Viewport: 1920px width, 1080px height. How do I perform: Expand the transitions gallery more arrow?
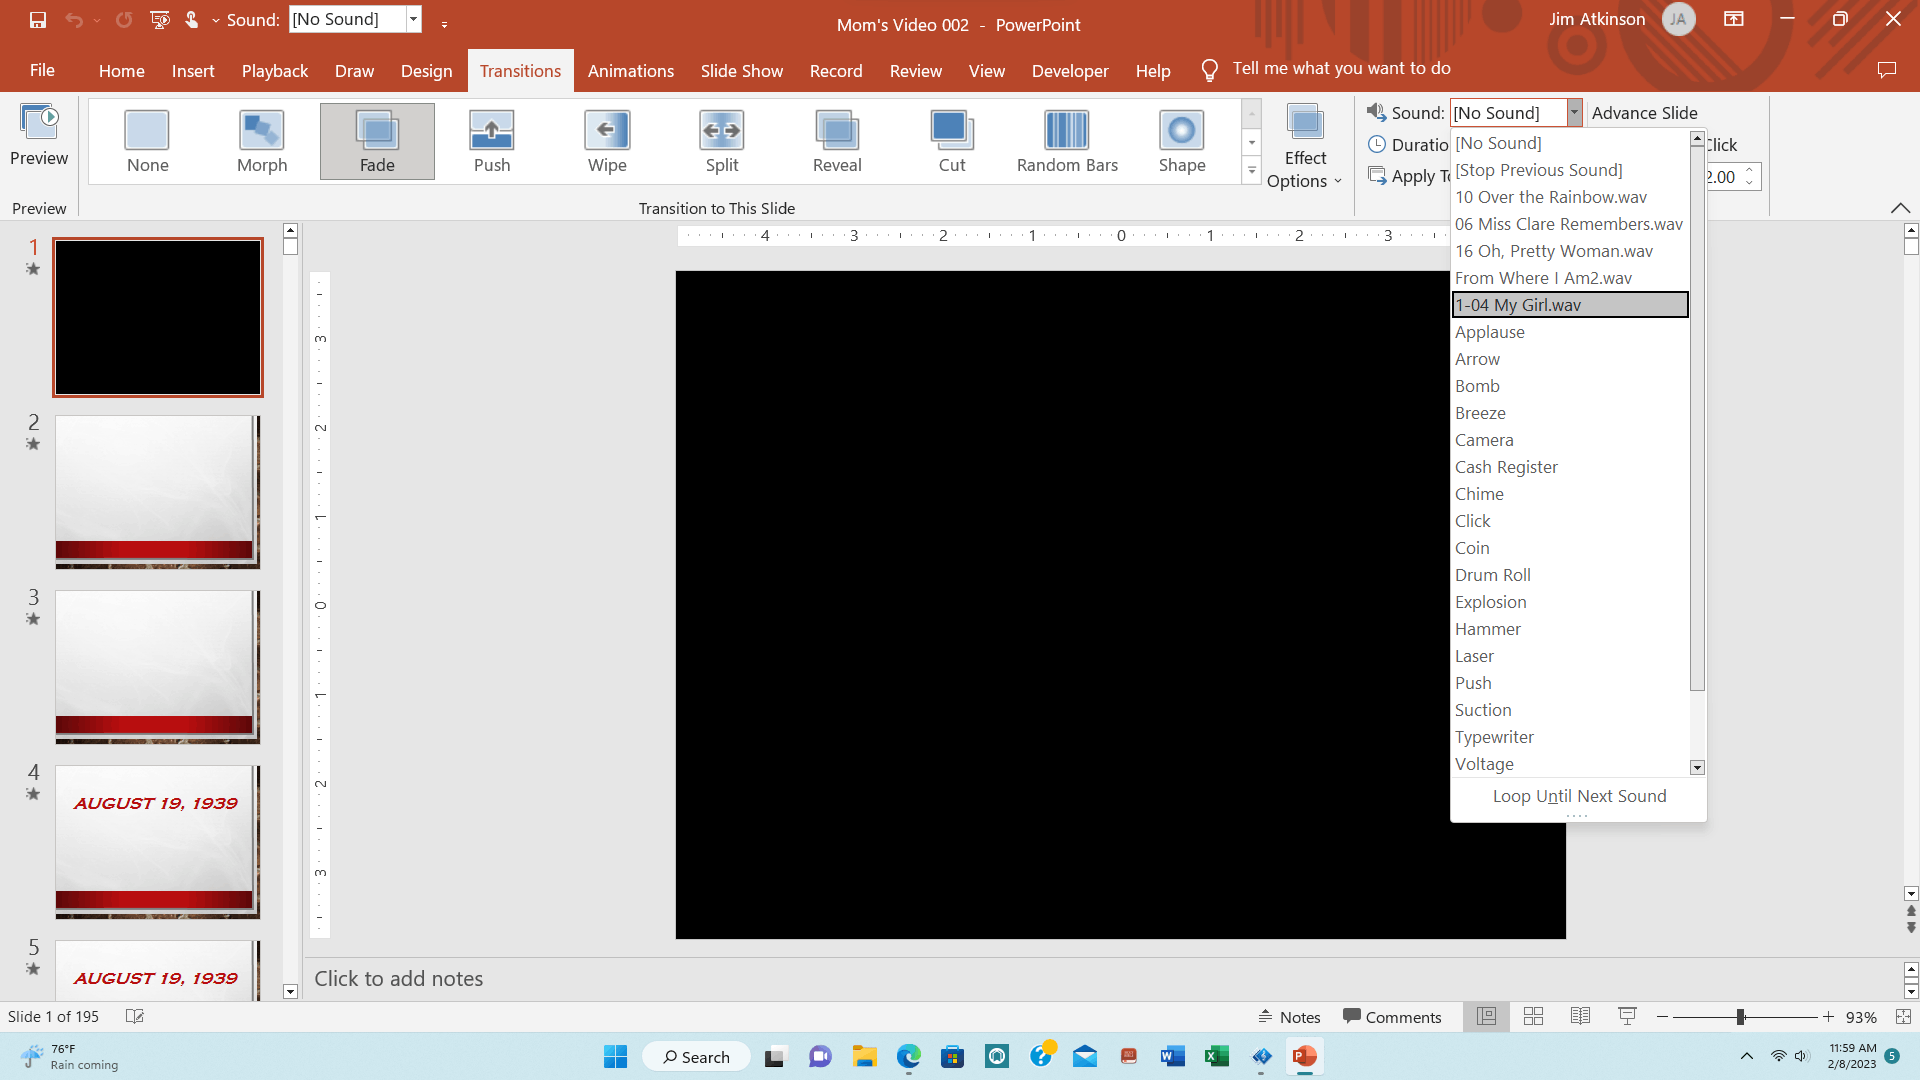(1251, 171)
